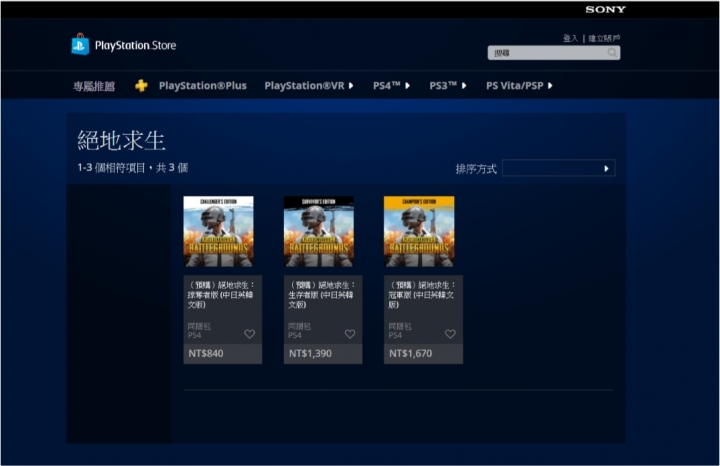Open the 排序方式 sort dropdown
The image size is (720, 466).
click(x=559, y=168)
